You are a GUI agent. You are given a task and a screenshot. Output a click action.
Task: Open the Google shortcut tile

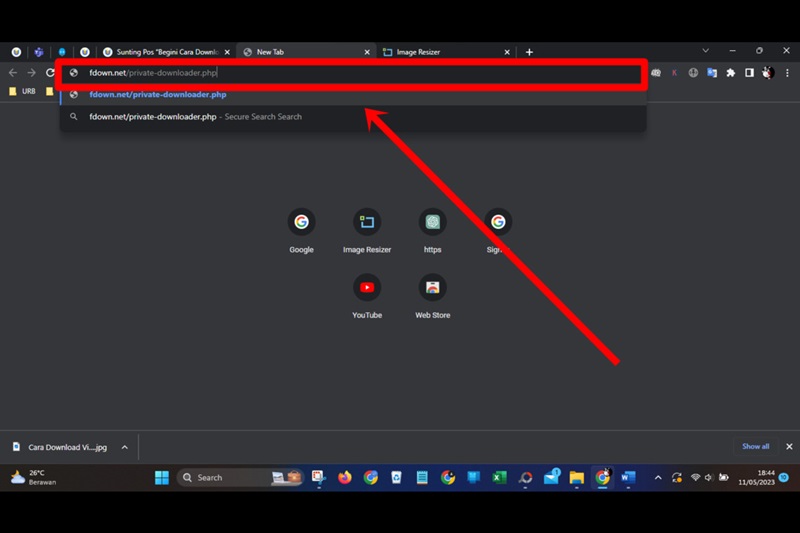(301, 223)
